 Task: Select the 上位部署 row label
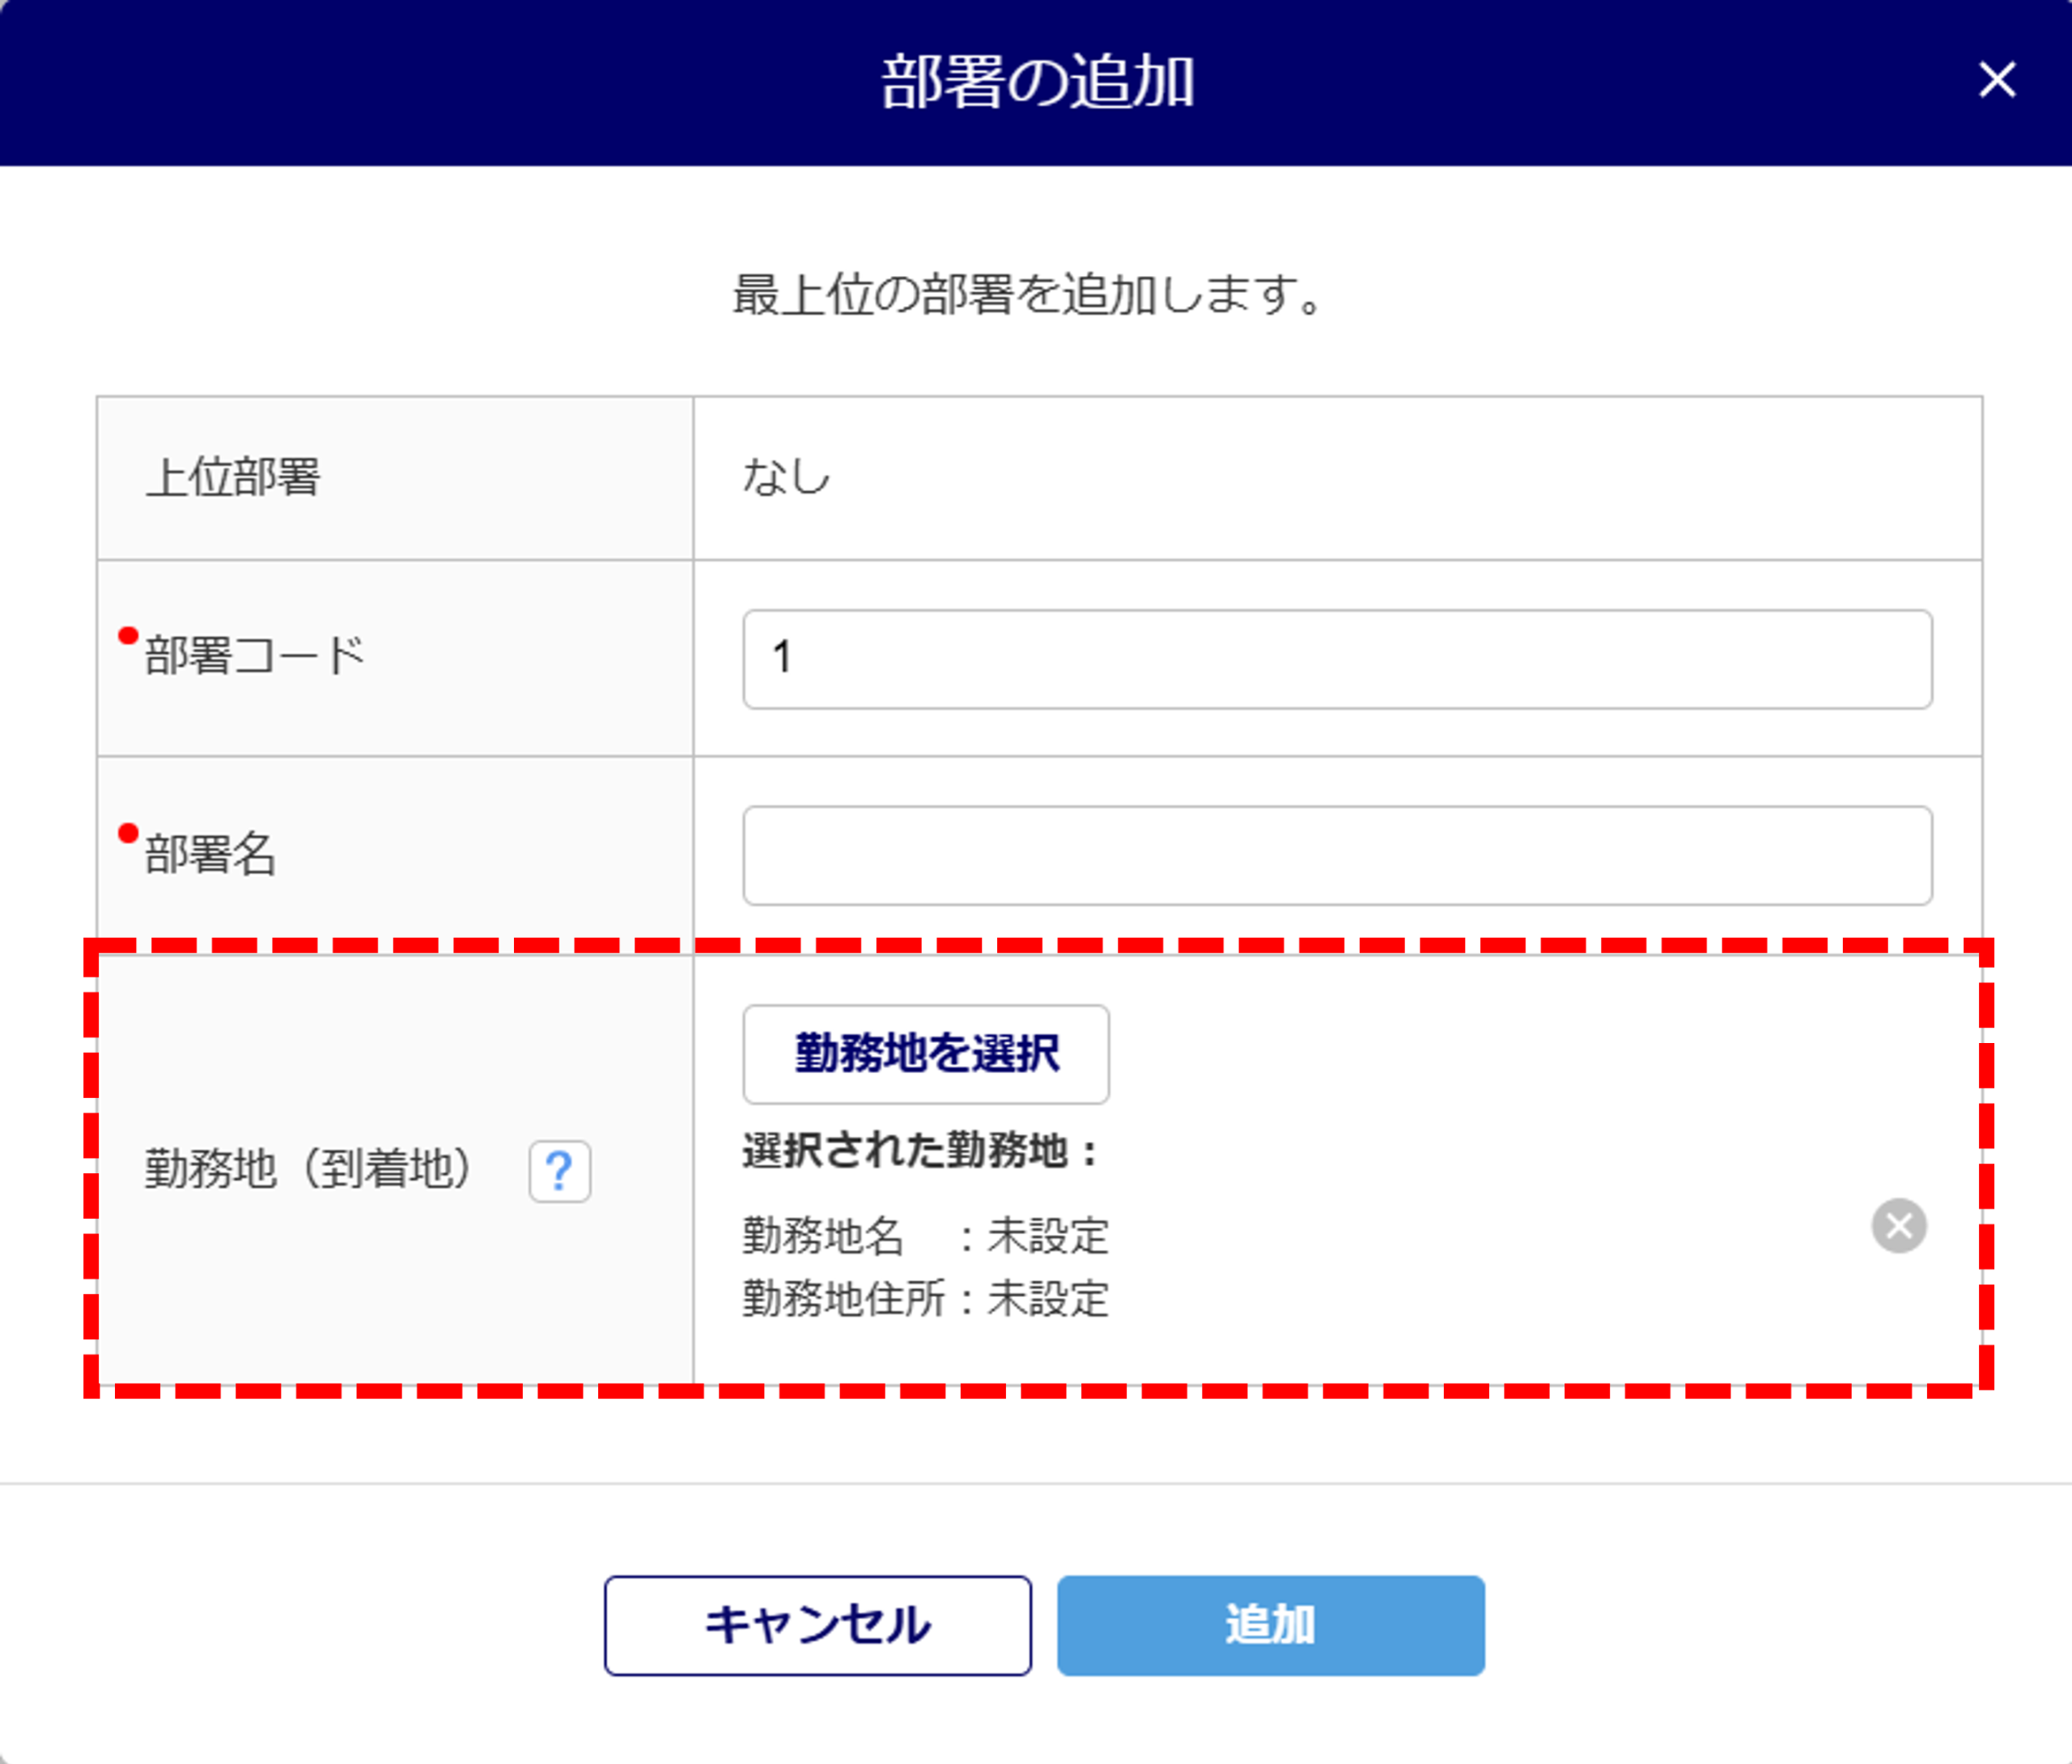tap(232, 477)
